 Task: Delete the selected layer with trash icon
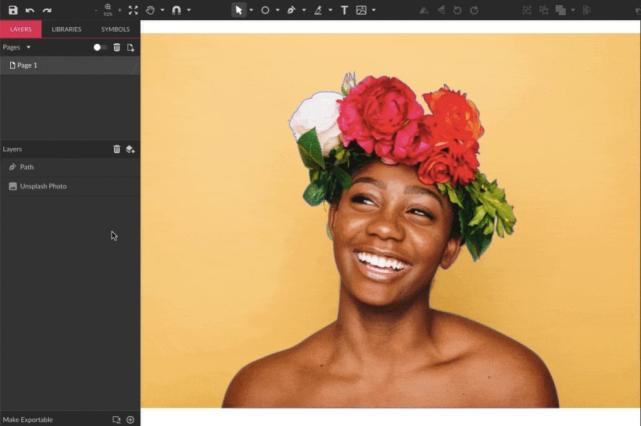[116, 149]
